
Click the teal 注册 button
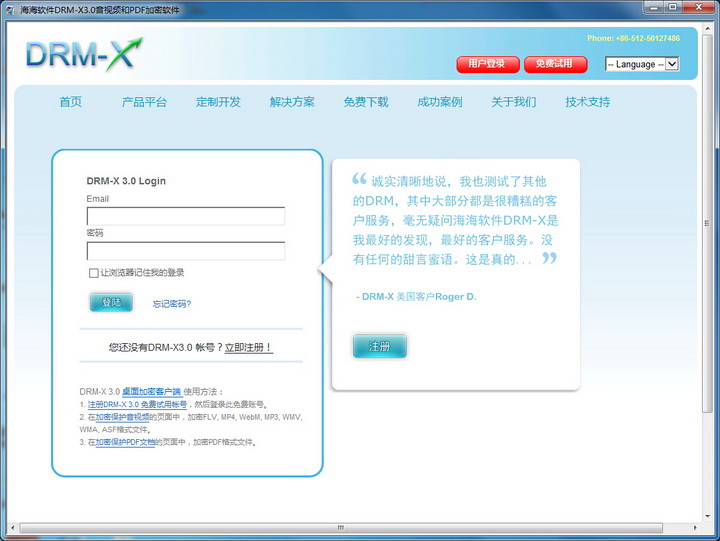(380, 346)
